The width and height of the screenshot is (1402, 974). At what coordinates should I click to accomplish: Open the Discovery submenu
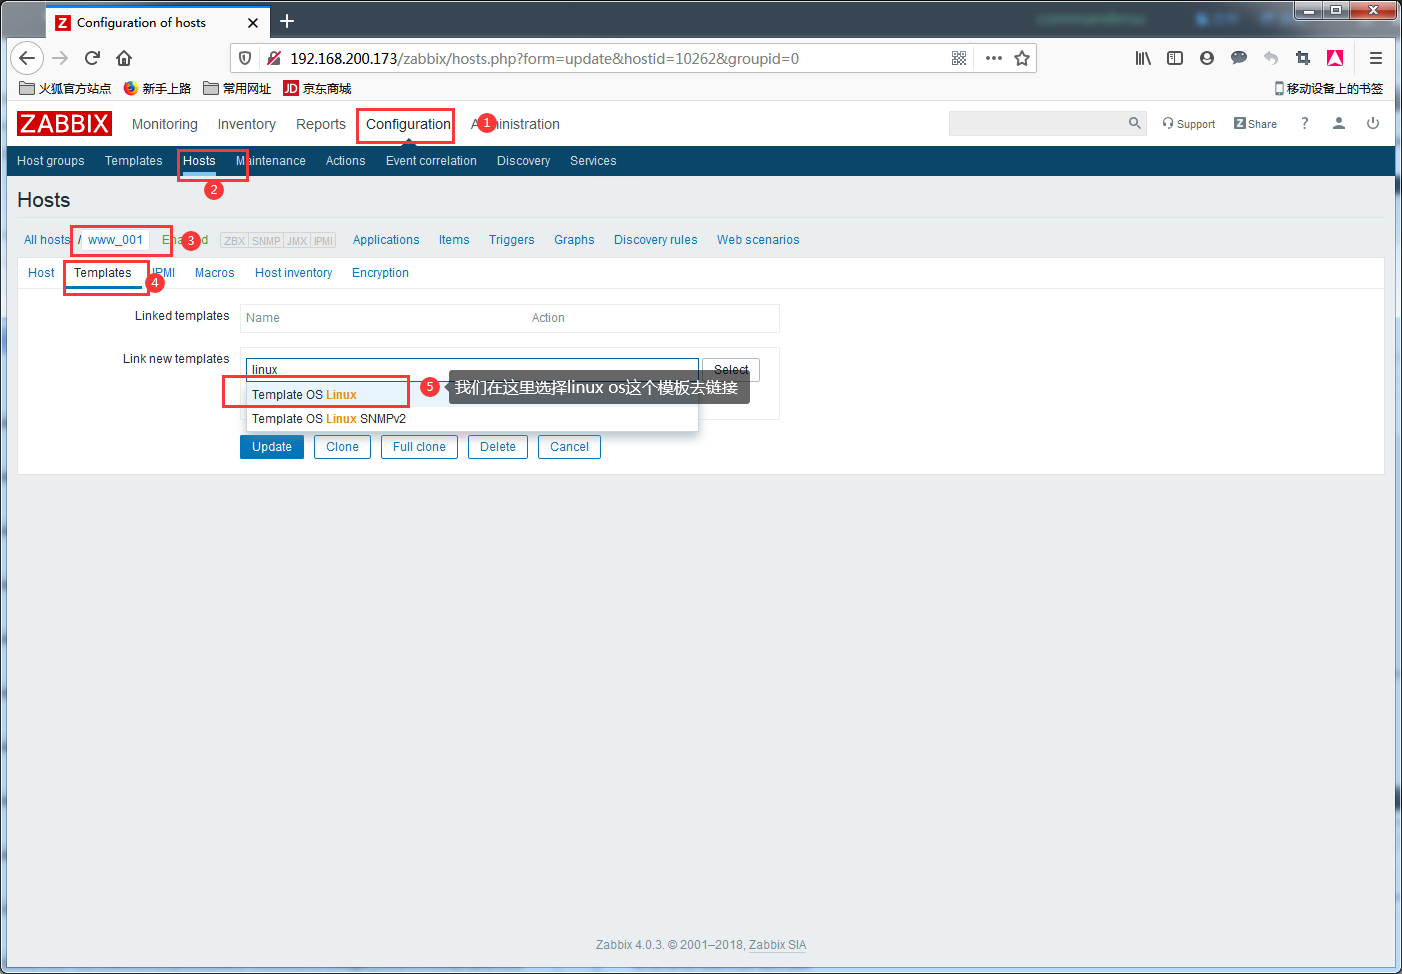[524, 161]
